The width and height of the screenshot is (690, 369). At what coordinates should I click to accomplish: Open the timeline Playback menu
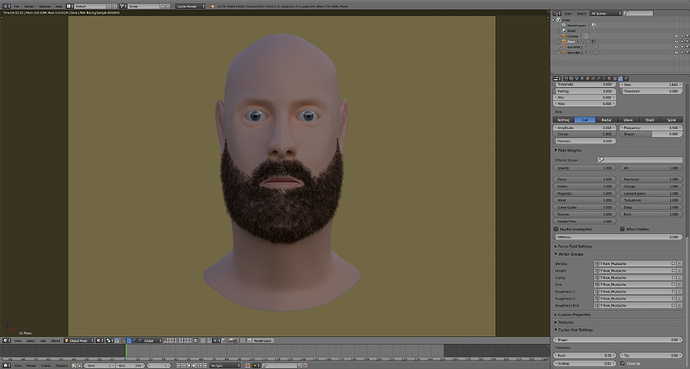click(62, 365)
